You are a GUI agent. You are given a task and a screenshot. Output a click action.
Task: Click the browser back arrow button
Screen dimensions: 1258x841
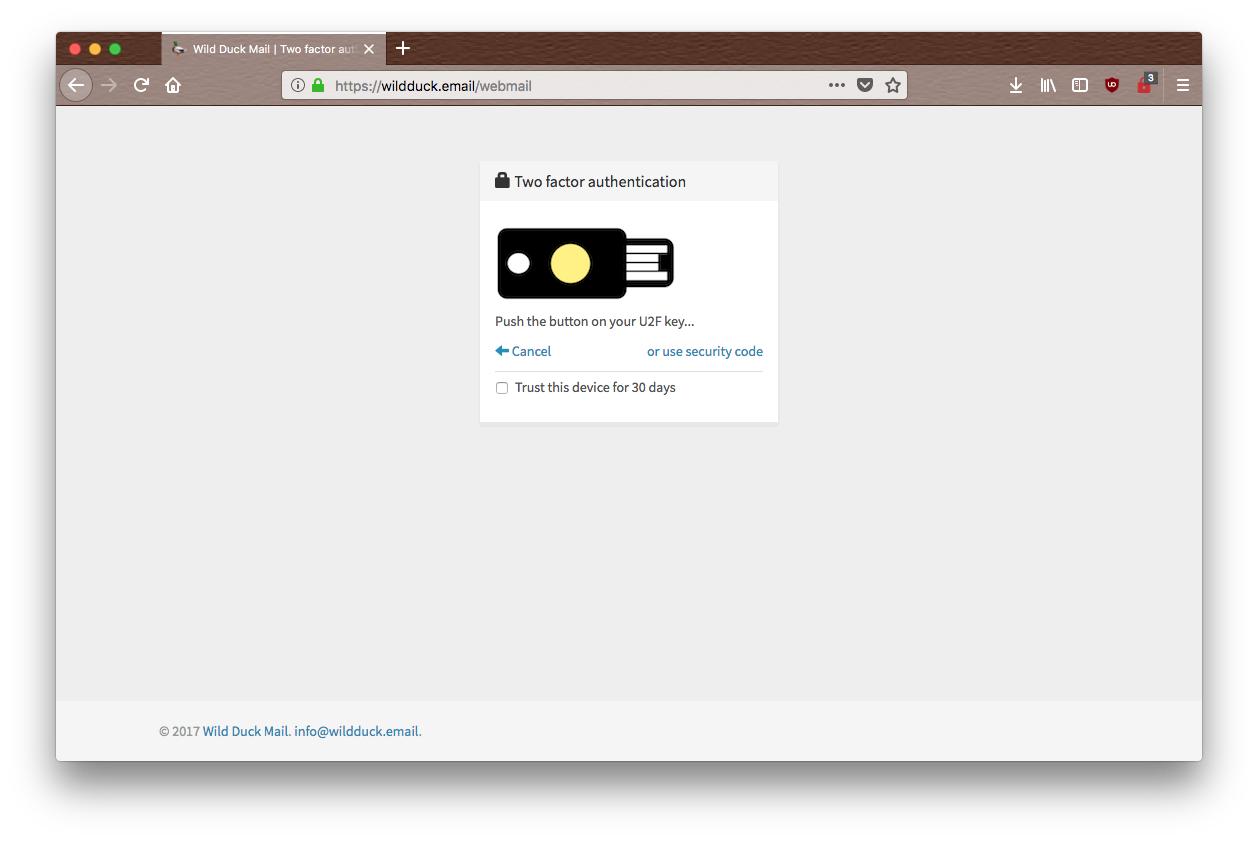pos(76,85)
